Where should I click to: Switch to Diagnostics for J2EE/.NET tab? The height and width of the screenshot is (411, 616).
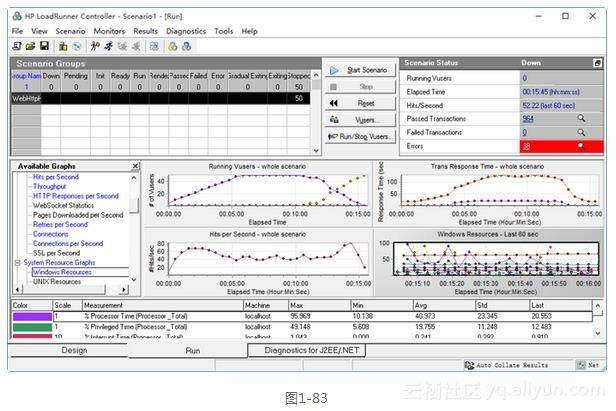(307, 350)
